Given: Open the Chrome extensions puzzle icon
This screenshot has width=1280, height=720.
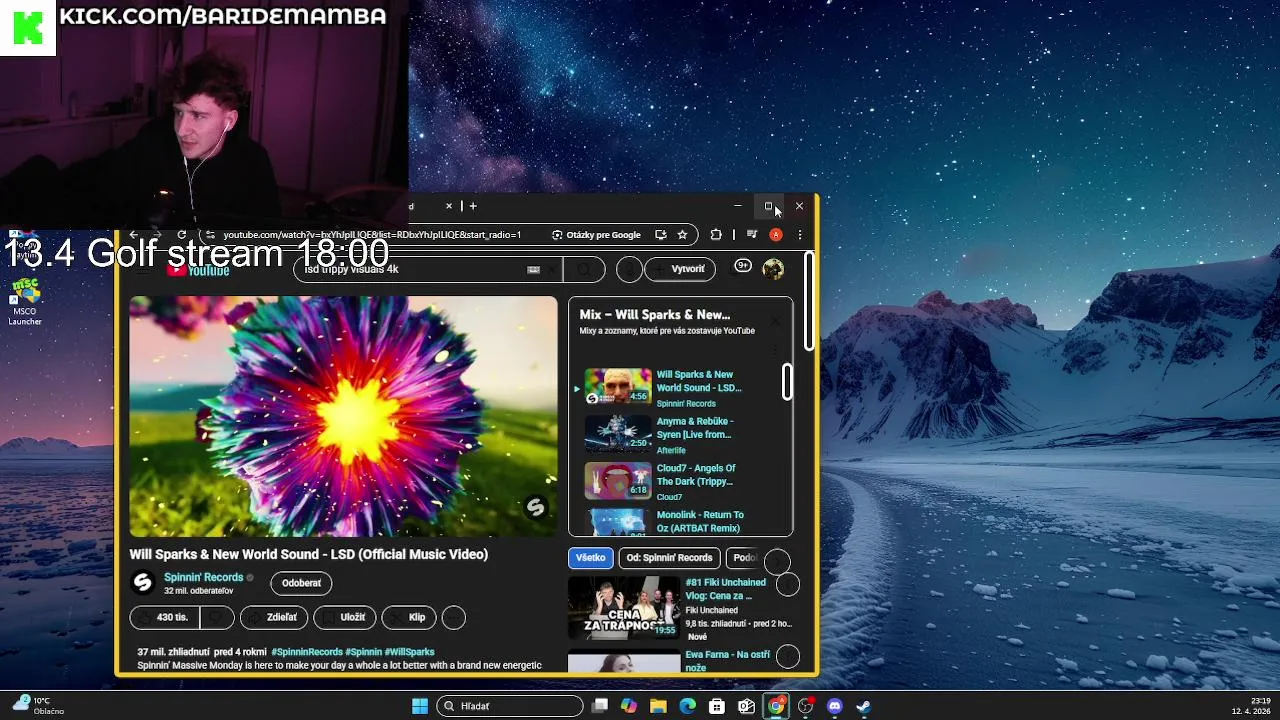Looking at the screenshot, I should [716, 235].
